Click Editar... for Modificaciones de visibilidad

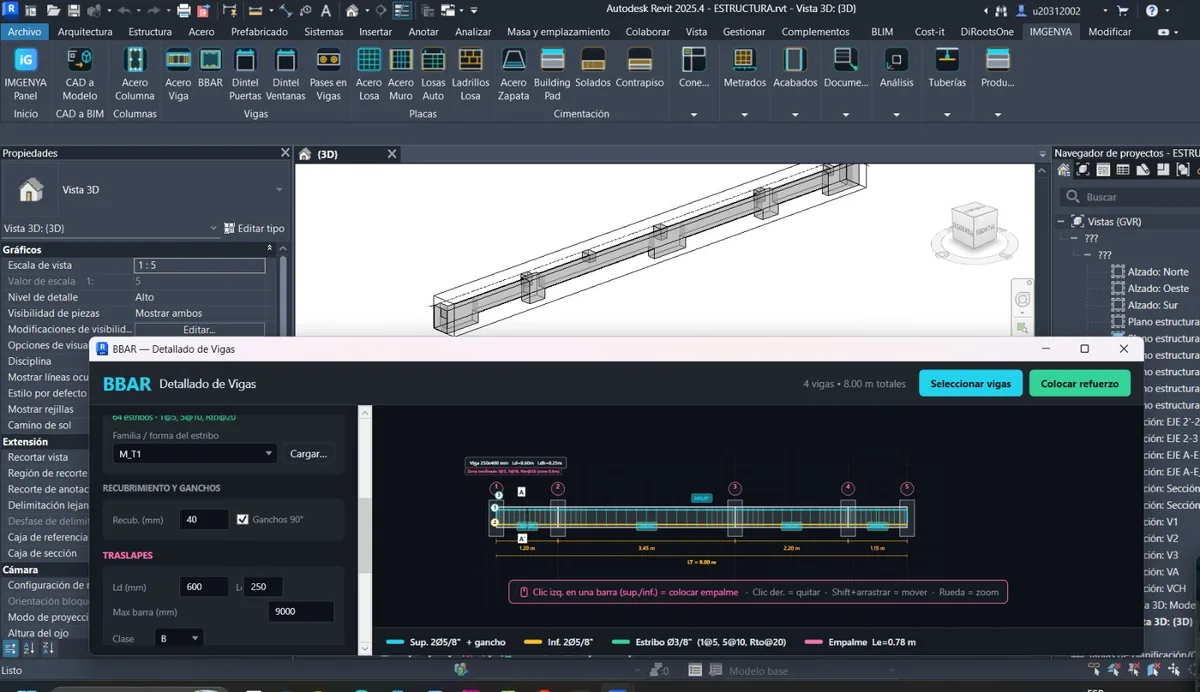(x=199, y=329)
